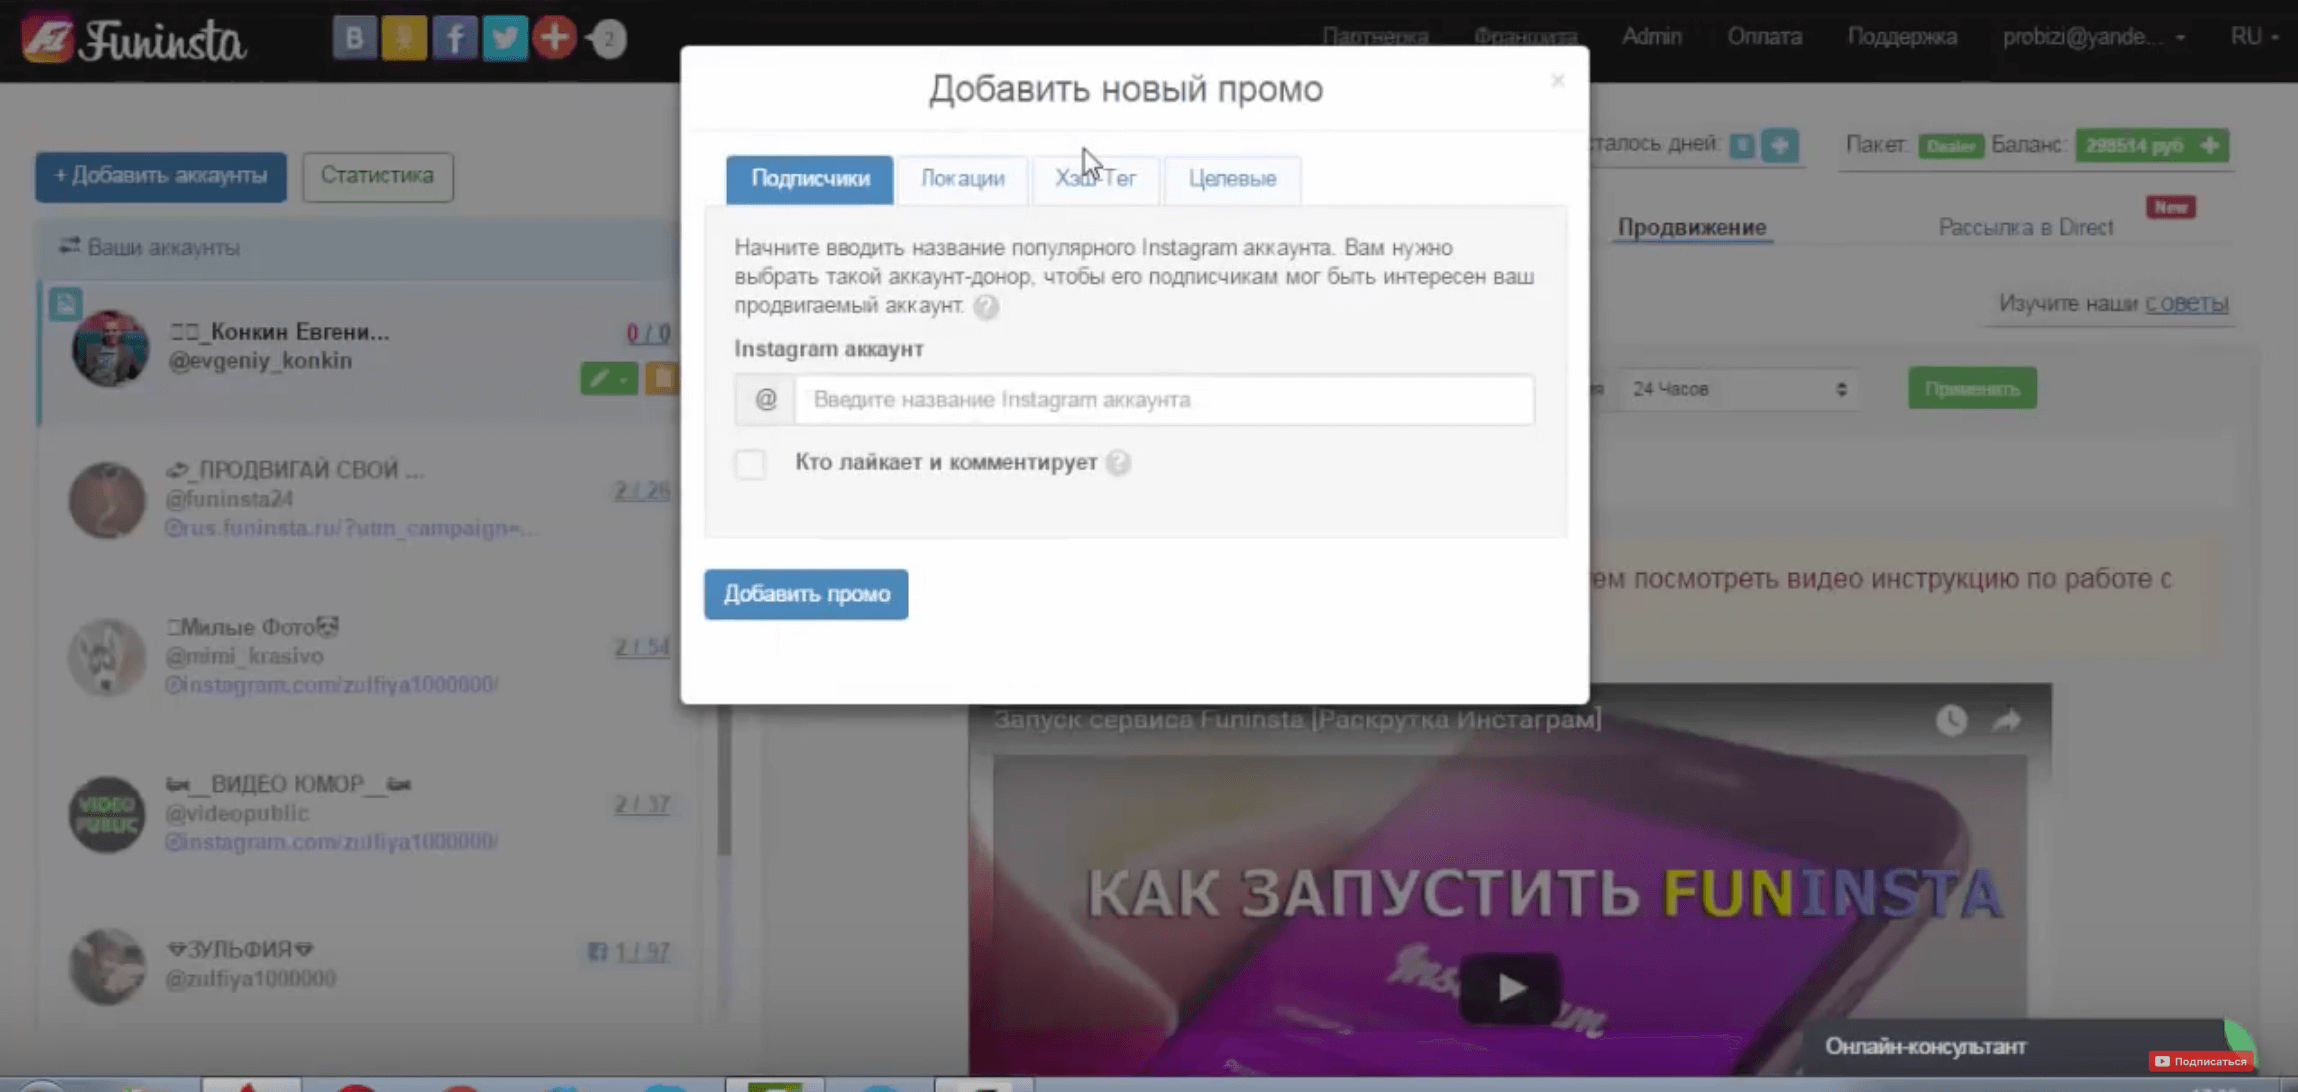Screen dimensions: 2298x1092
Task: Enable 'Кто лайкает и комментирует' checkbox
Action: tap(750, 464)
